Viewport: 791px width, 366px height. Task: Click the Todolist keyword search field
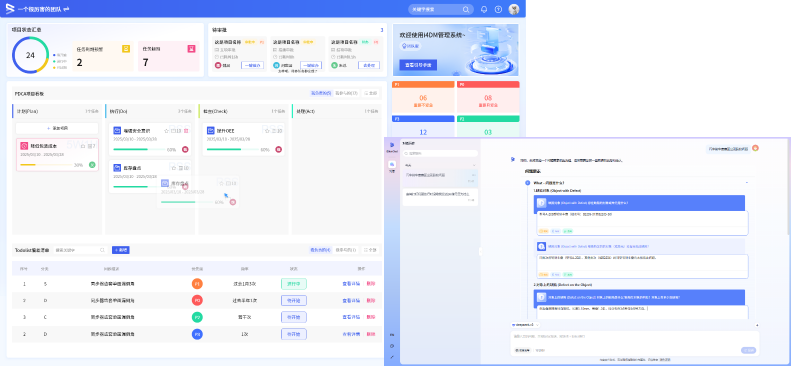point(80,250)
